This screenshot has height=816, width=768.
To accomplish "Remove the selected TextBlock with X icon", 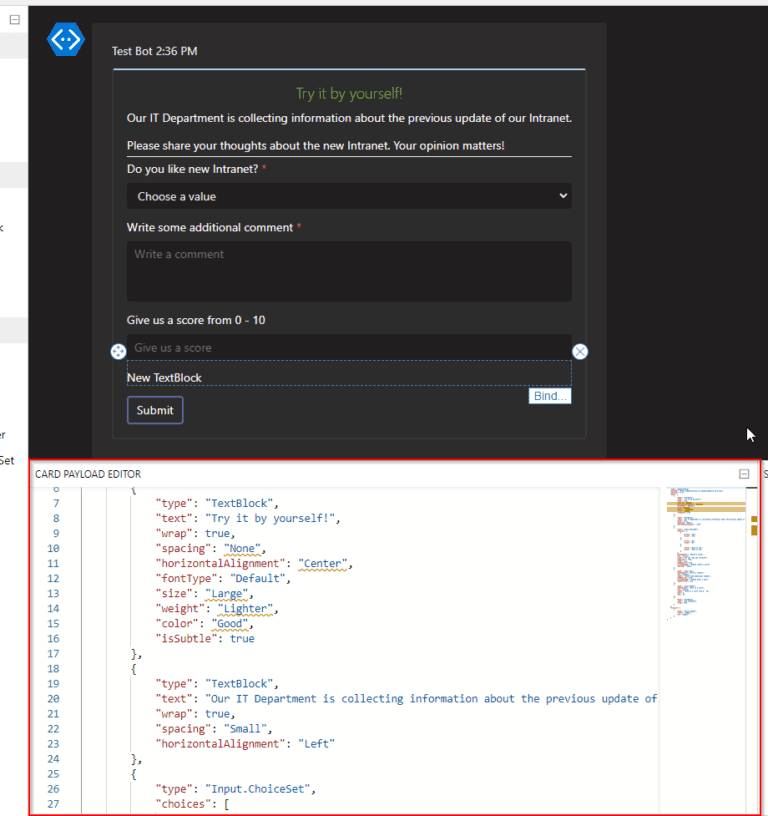I will coord(580,351).
